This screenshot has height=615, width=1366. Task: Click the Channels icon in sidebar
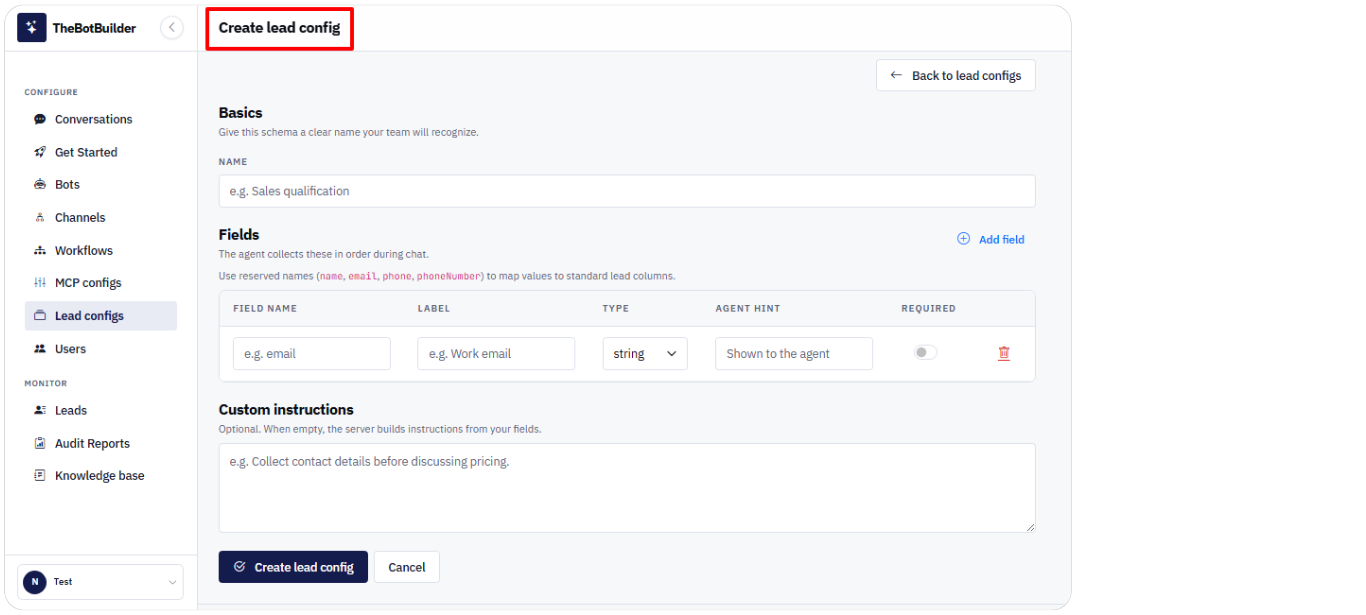pyautogui.click(x=40, y=218)
